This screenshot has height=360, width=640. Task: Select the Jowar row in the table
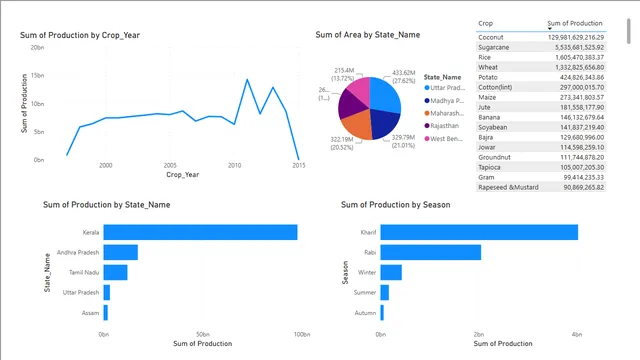(x=541, y=147)
